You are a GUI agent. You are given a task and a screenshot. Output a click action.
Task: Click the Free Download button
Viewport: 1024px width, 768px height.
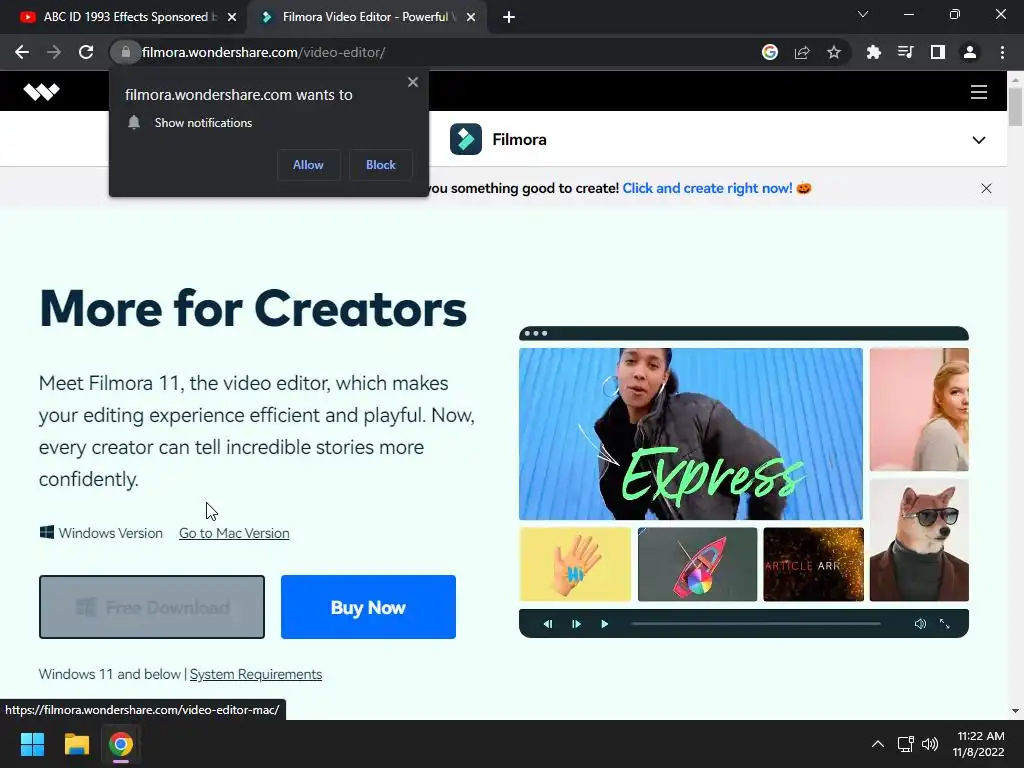pyautogui.click(x=152, y=607)
